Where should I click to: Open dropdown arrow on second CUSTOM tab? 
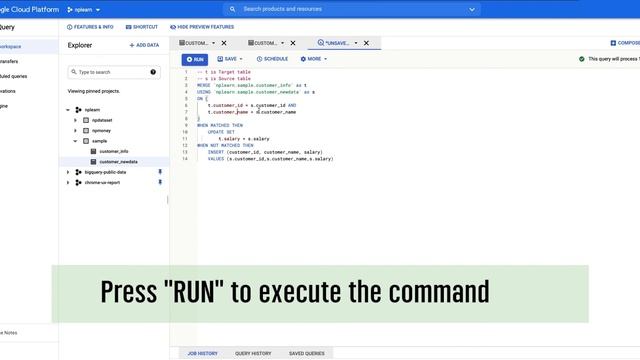click(282, 43)
